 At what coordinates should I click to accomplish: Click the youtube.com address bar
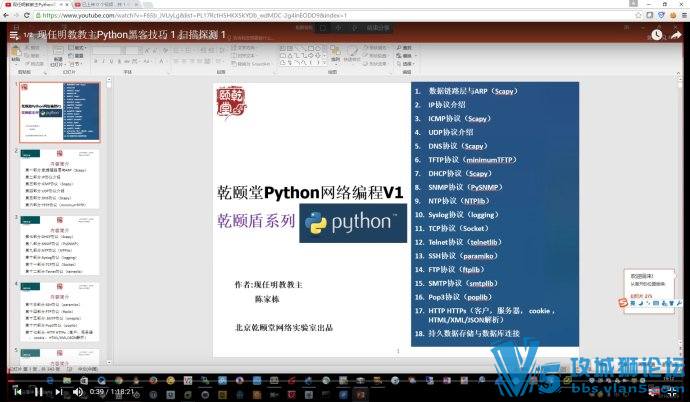(334, 15)
